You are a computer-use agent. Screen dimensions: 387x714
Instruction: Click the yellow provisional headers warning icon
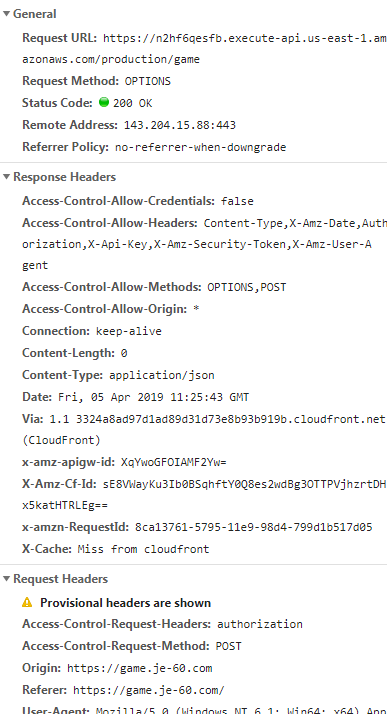[x=27, y=603]
